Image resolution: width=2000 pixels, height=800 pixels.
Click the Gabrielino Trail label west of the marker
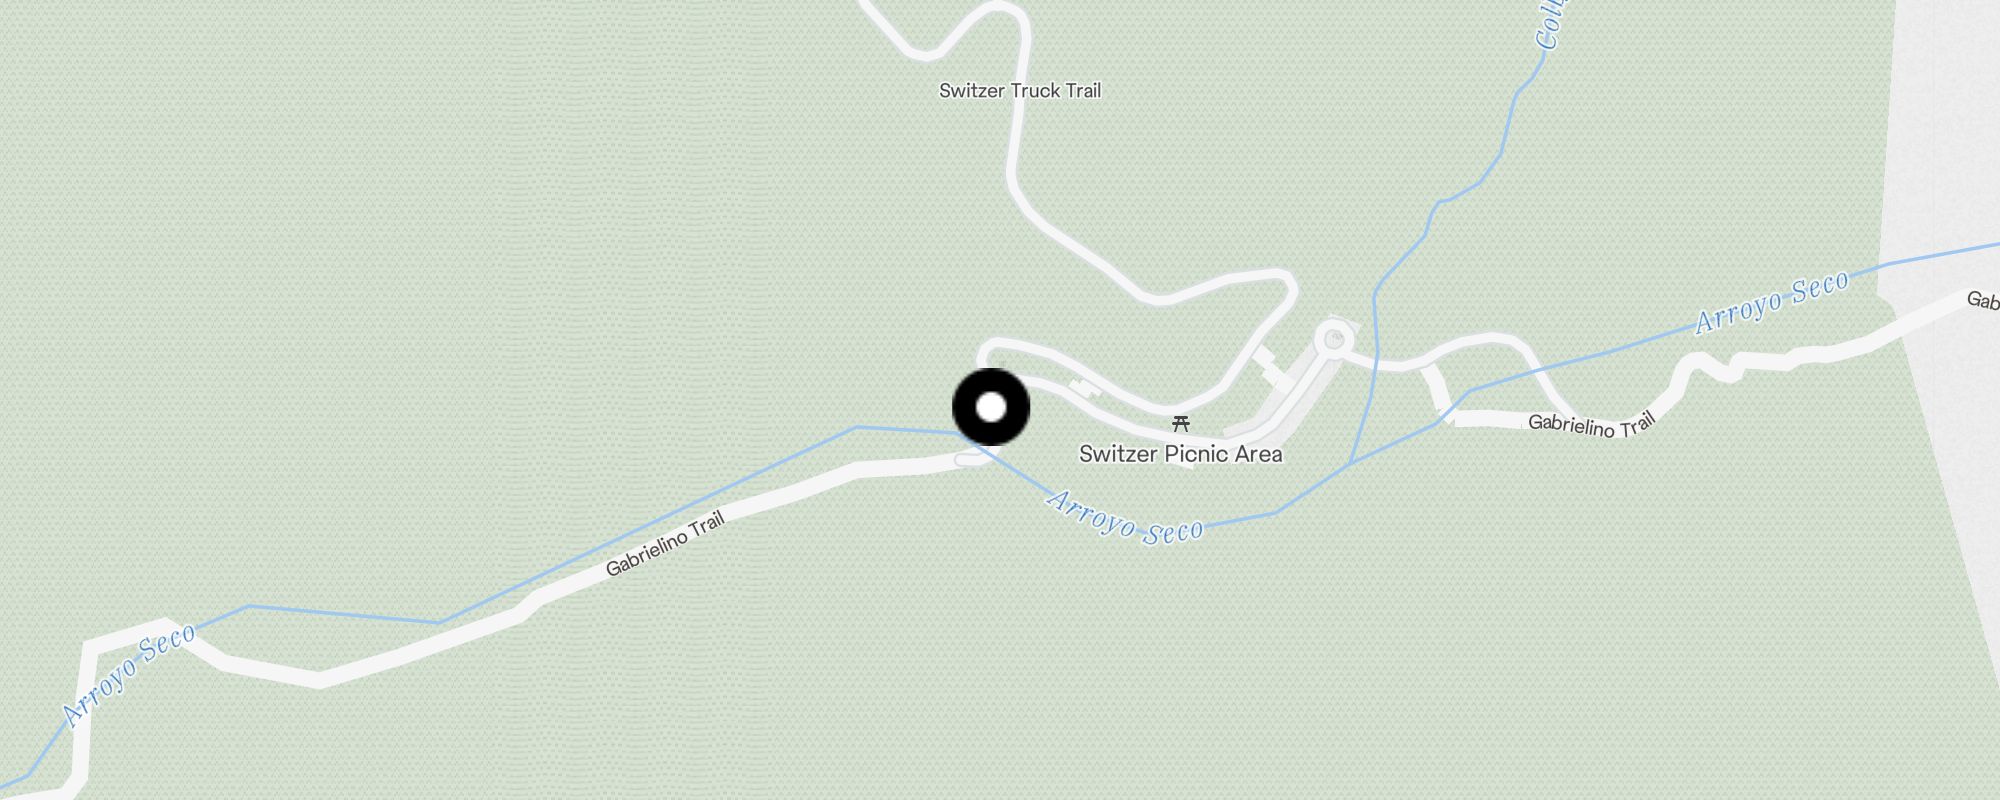(664, 545)
